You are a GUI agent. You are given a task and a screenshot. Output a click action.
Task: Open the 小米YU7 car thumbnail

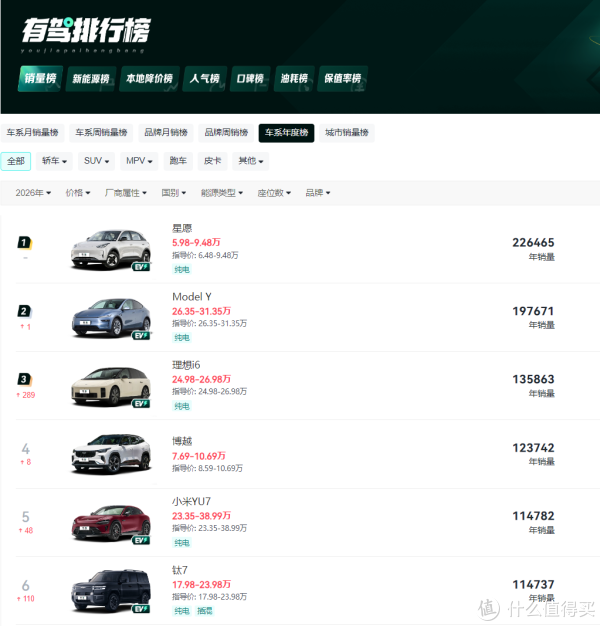tap(111, 523)
